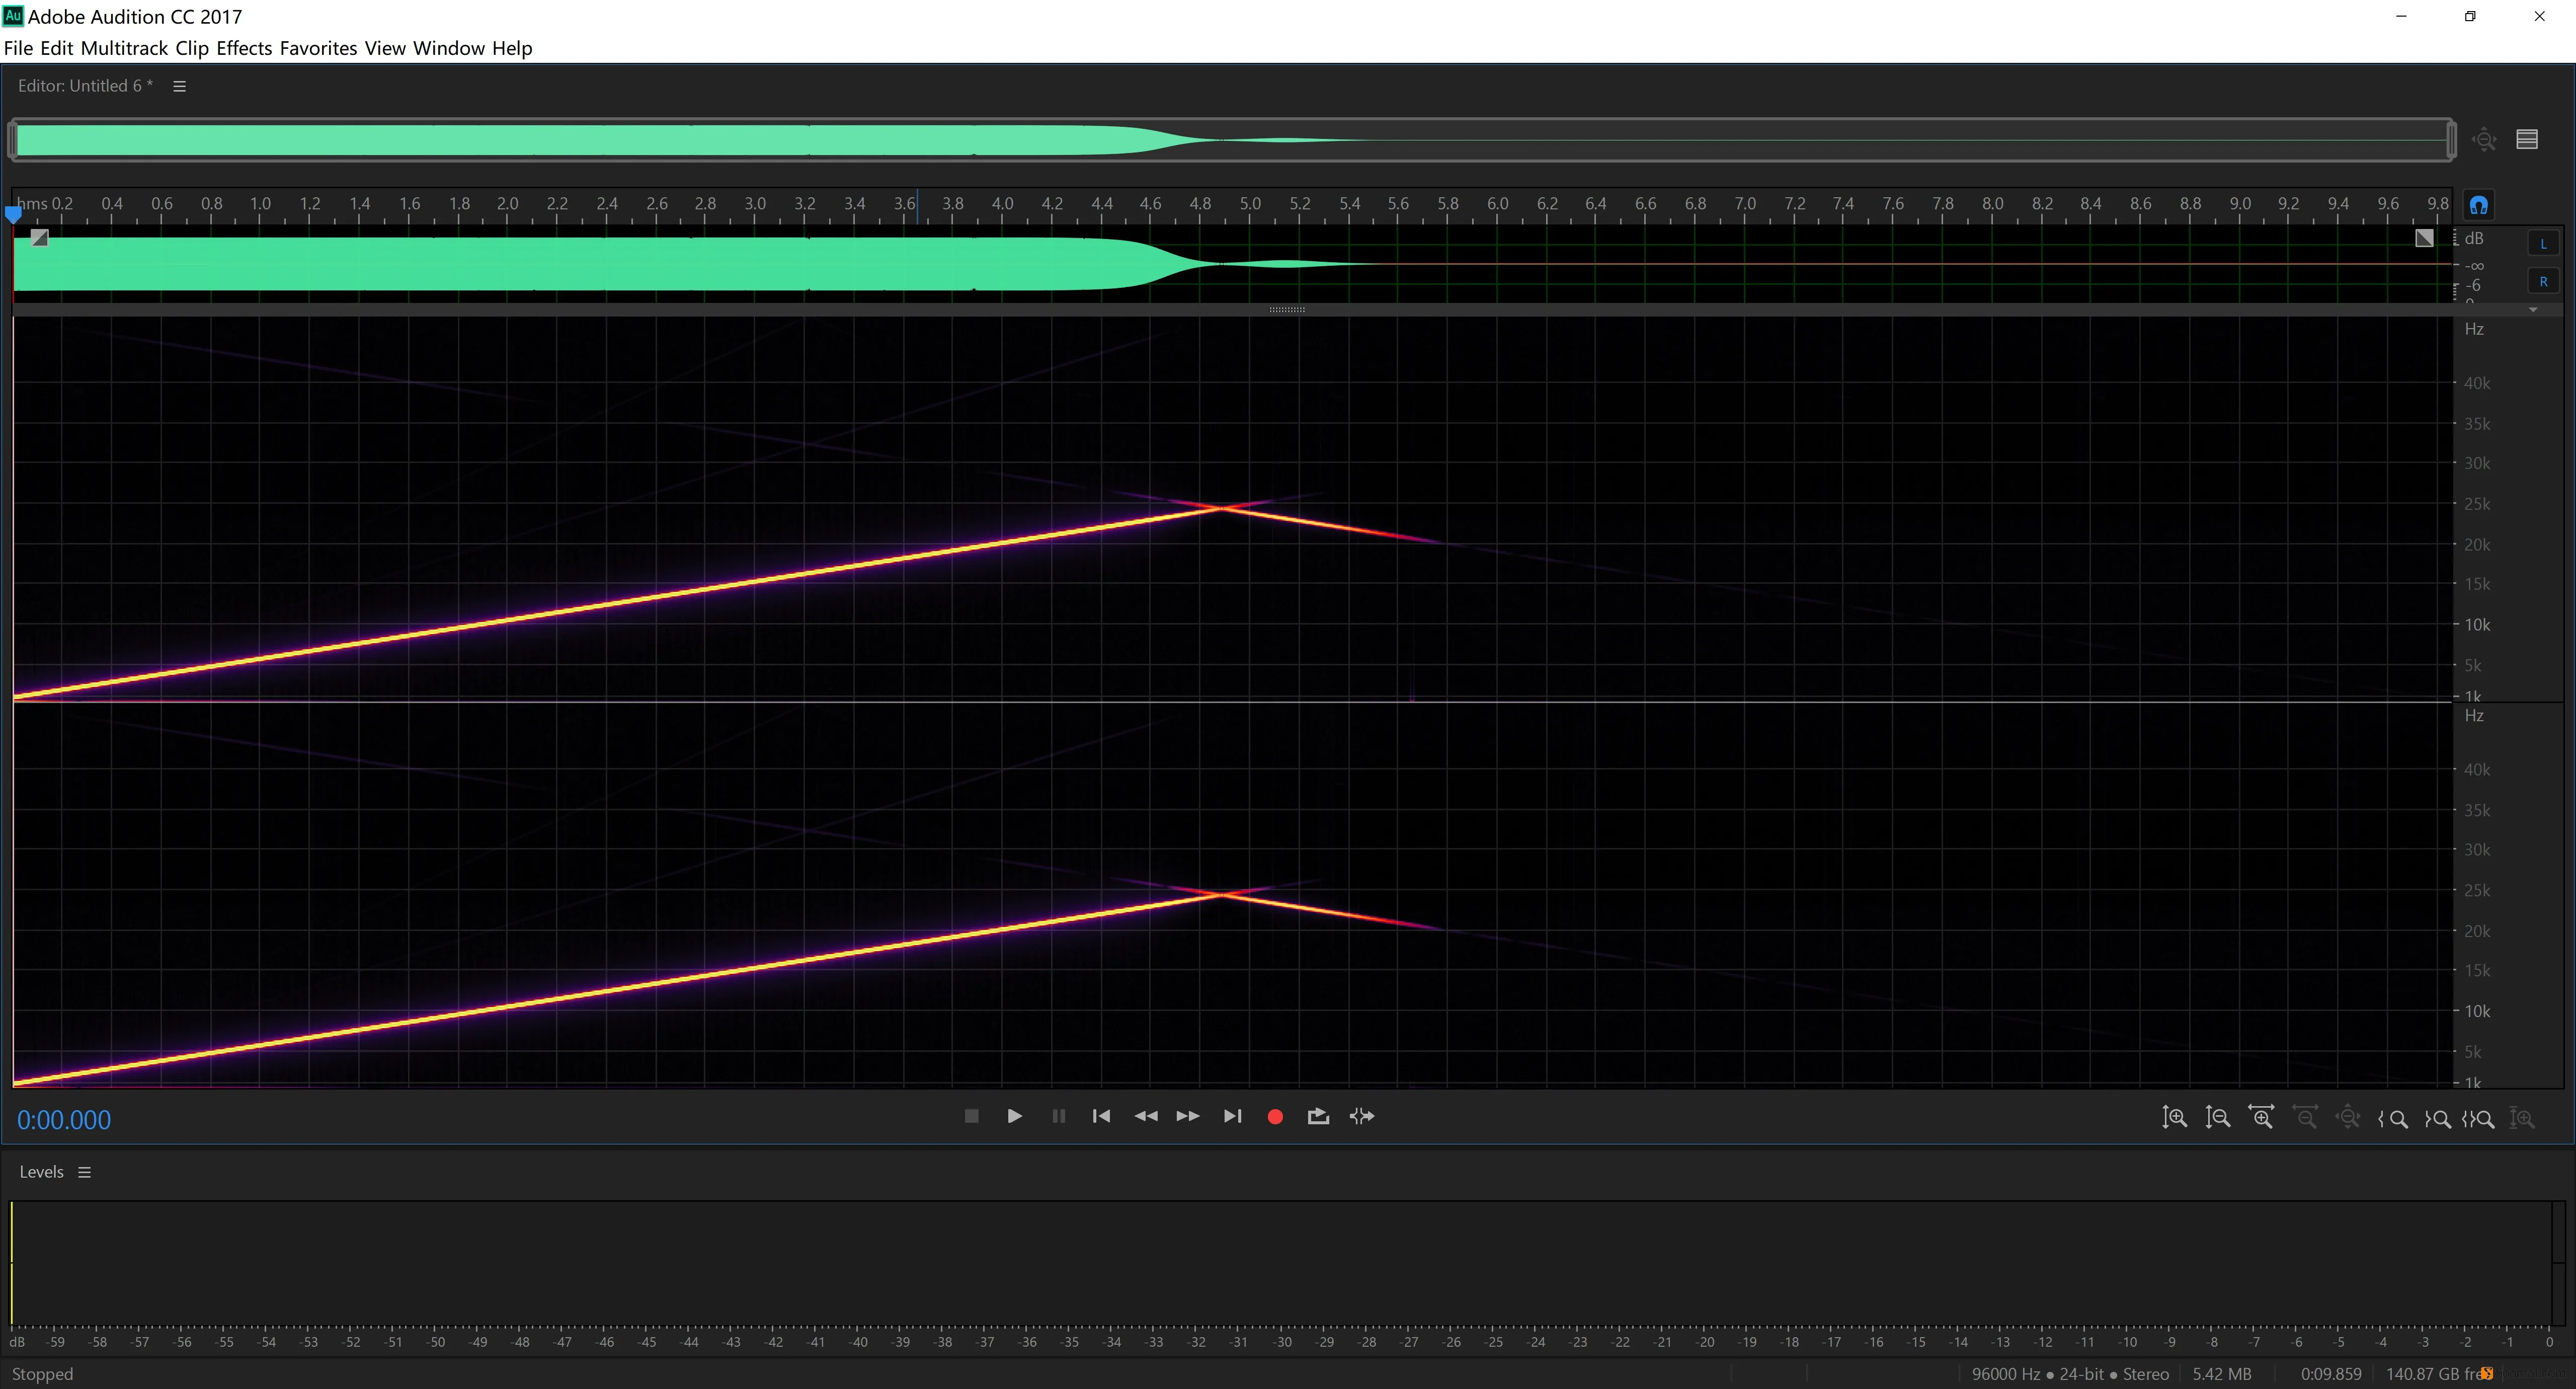Click the dB amplitude scale label
Image resolution: width=2576 pixels, height=1389 pixels.
tap(2474, 238)
